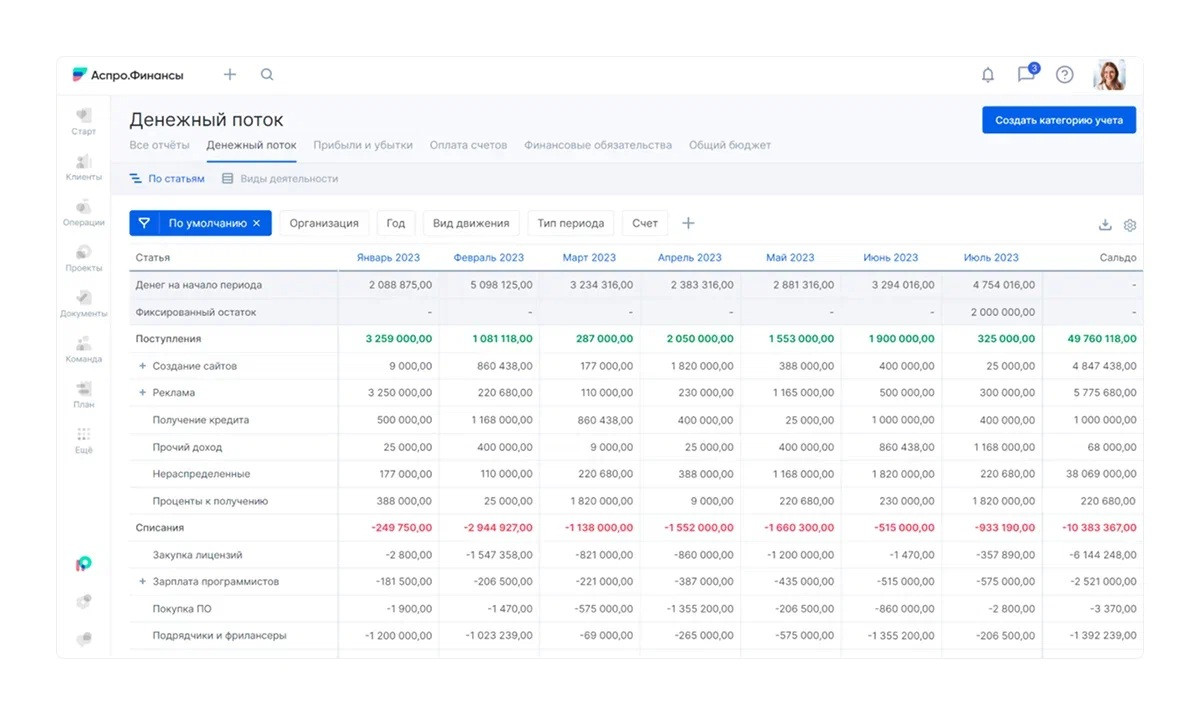1200x715 pixels.
Task: Click the help question mark icon
Action: (x=1064, y=75)
